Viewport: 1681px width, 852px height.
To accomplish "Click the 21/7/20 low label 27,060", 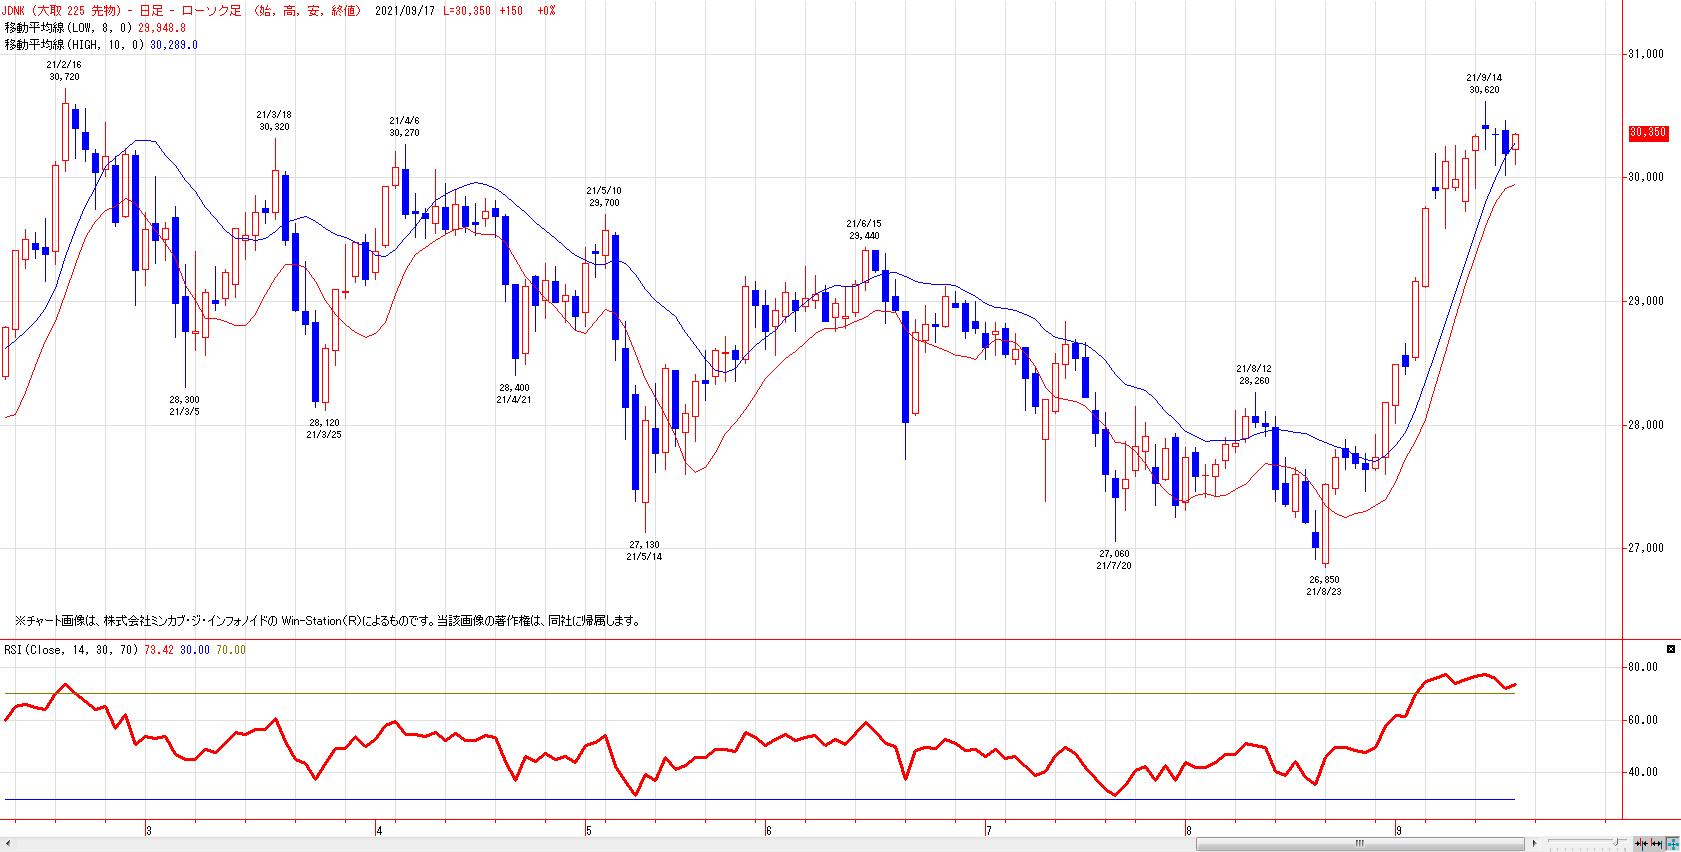I will click(1114, 553).
